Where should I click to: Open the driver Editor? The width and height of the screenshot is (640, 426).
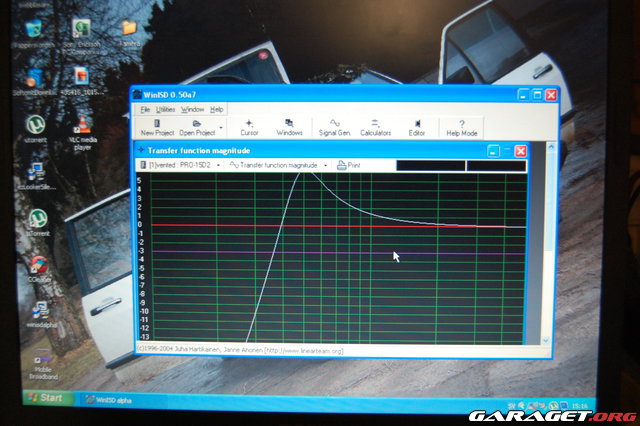417,126
